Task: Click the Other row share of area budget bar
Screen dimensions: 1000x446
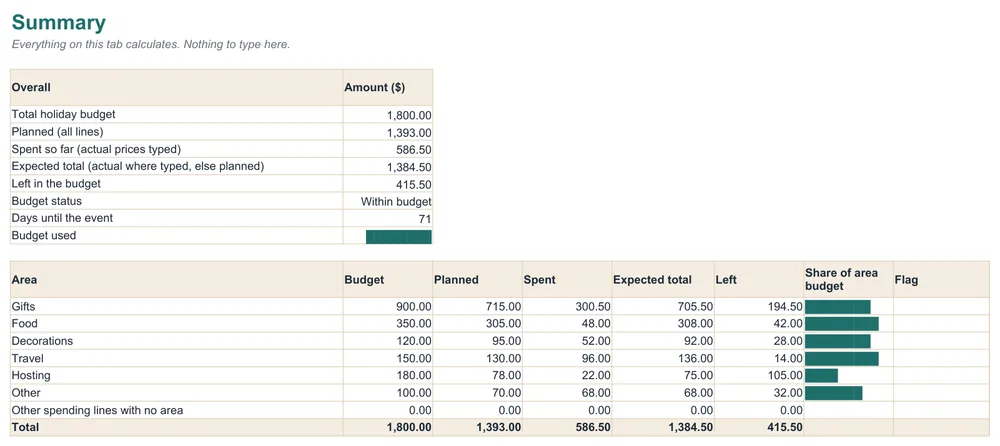Action: click(834, 393)
